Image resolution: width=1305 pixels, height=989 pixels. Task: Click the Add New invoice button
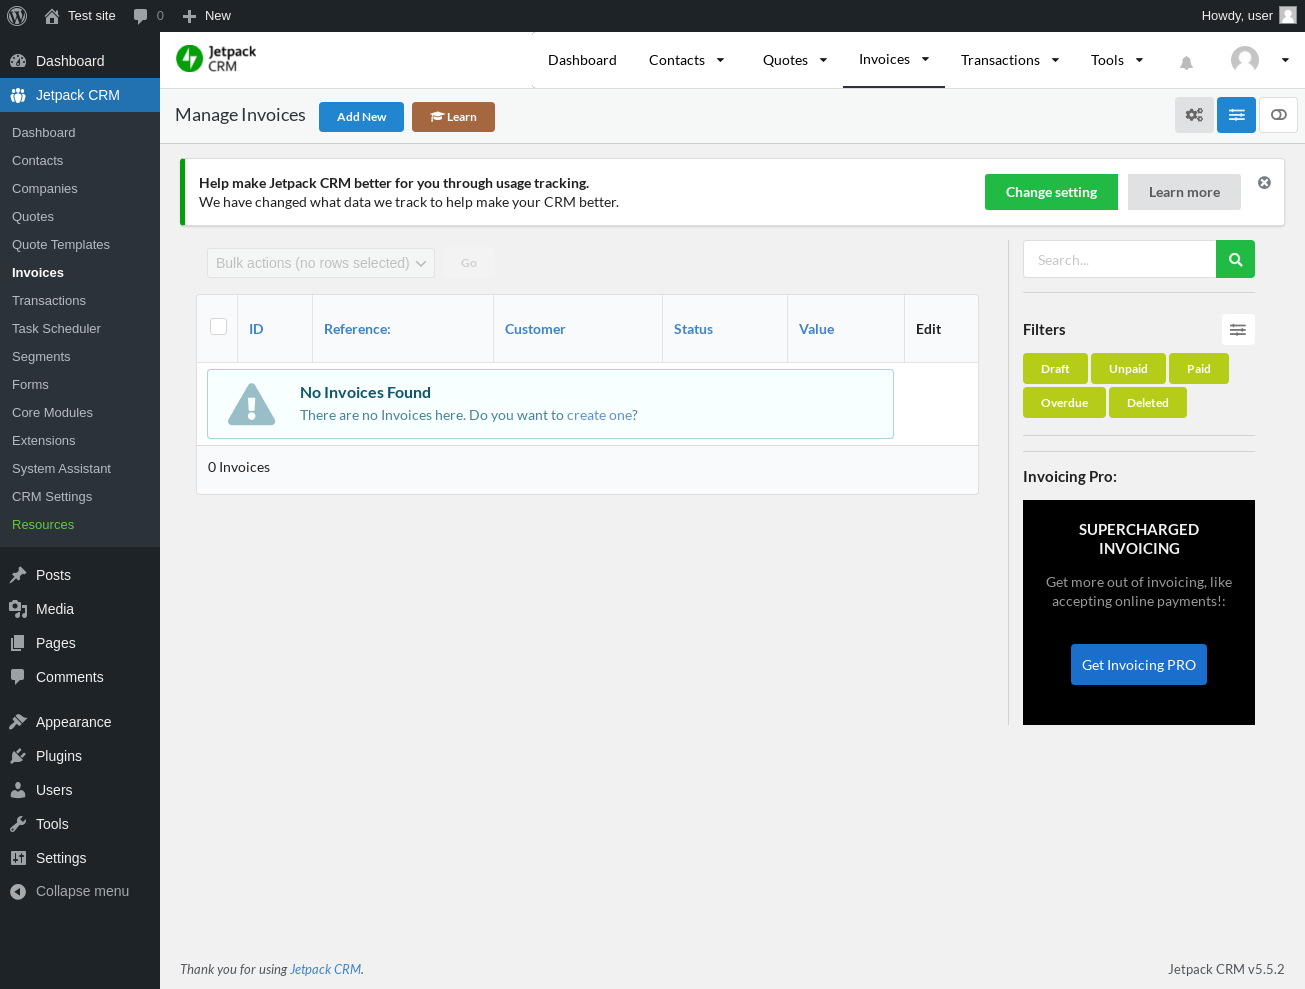[x=361, y=117]
